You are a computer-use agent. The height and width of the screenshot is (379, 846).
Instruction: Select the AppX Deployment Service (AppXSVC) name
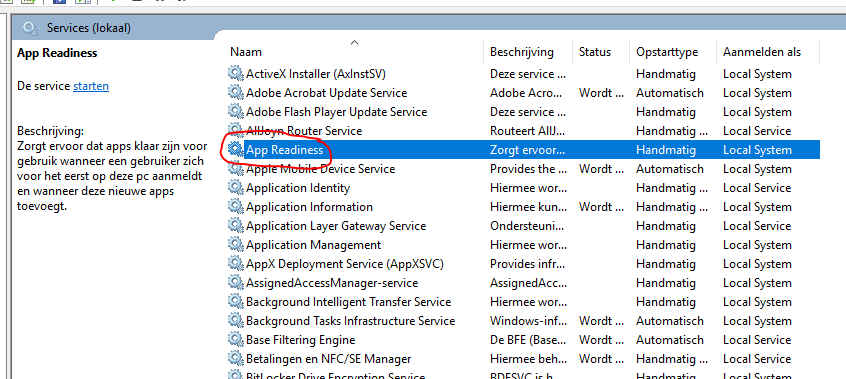[x=345, y=263]
